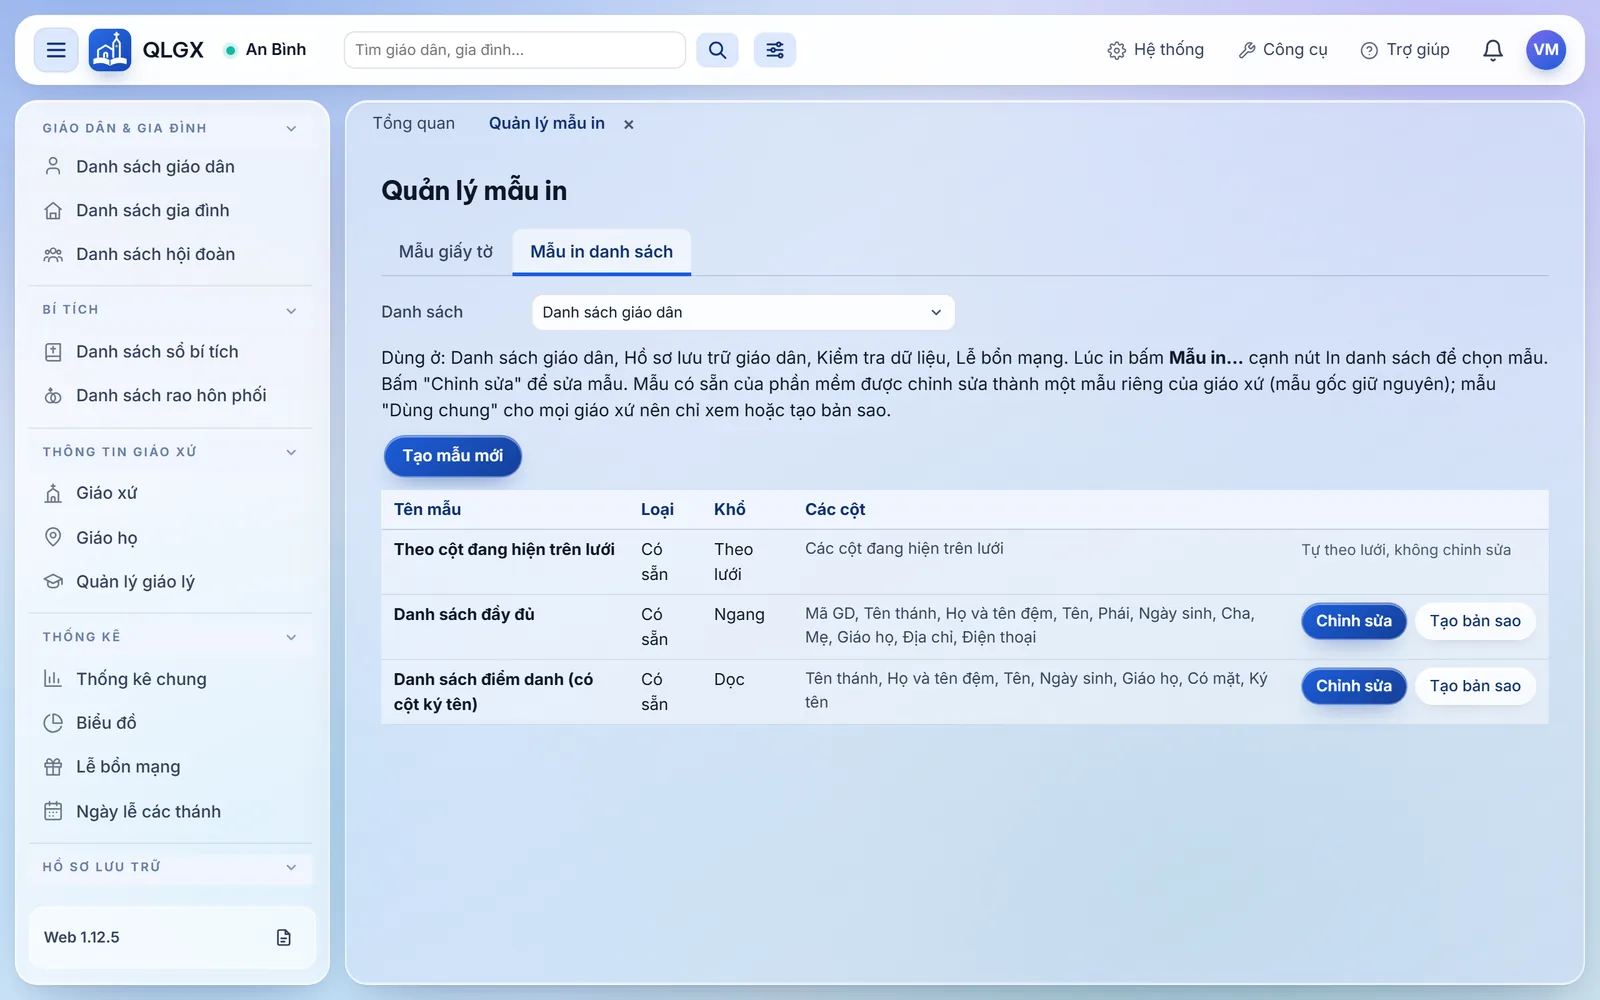Open the Hệ thống menu
The height and width of the screenshot is (1000, 1600).
(x=1155, y=50)
